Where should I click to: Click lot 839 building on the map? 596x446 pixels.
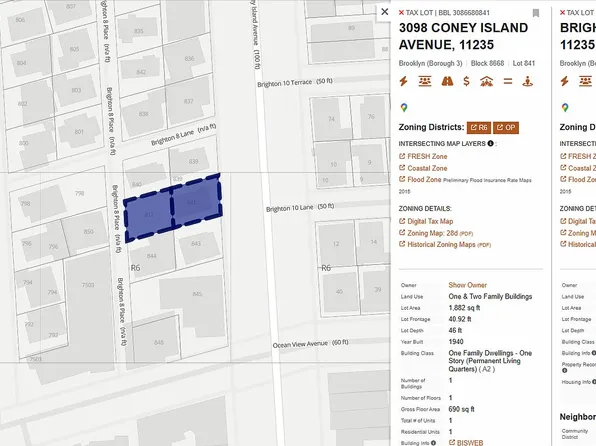coord(192,161)
